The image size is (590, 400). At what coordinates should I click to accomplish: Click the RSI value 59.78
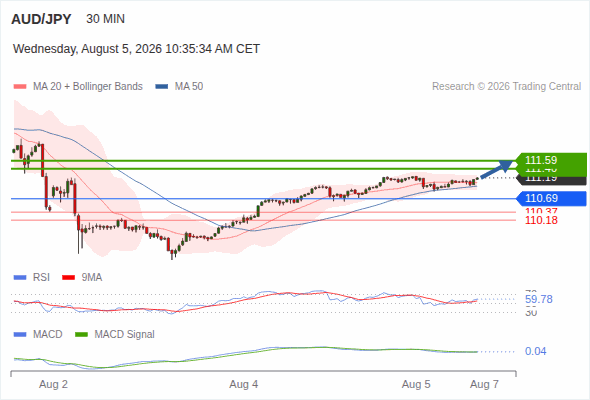(539, 300)
